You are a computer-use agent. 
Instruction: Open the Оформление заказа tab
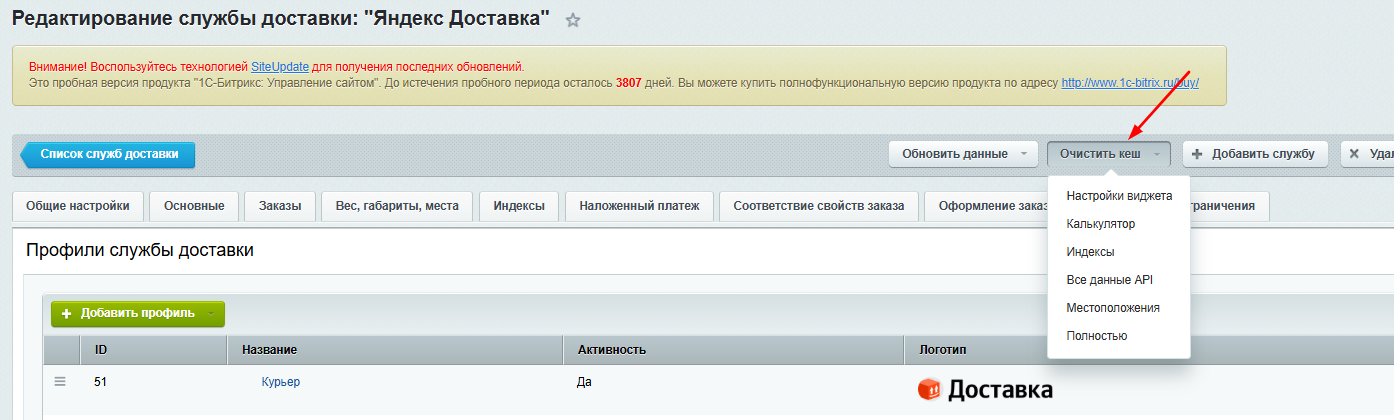coord(986,206)
